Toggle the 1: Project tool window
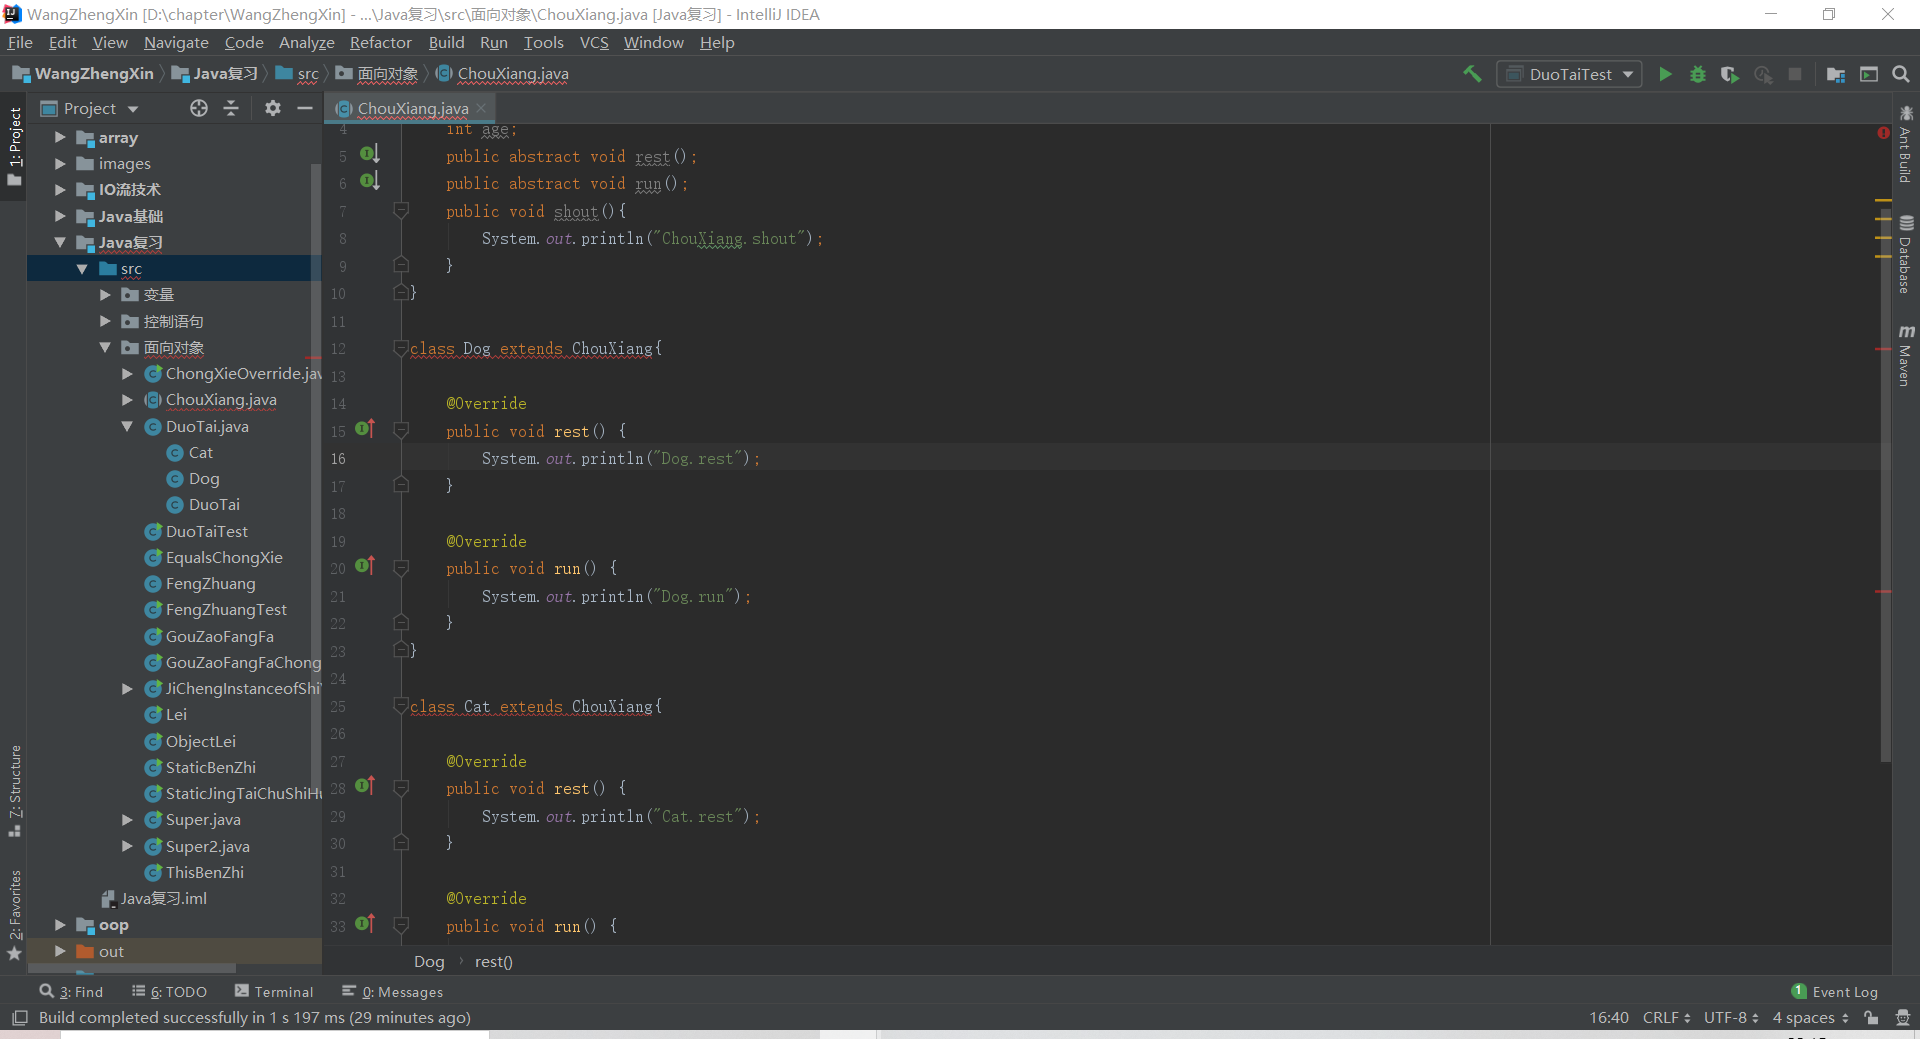Image resolution: width=1920 pixels, height=1039 pixels. click(x=14, y=148)
